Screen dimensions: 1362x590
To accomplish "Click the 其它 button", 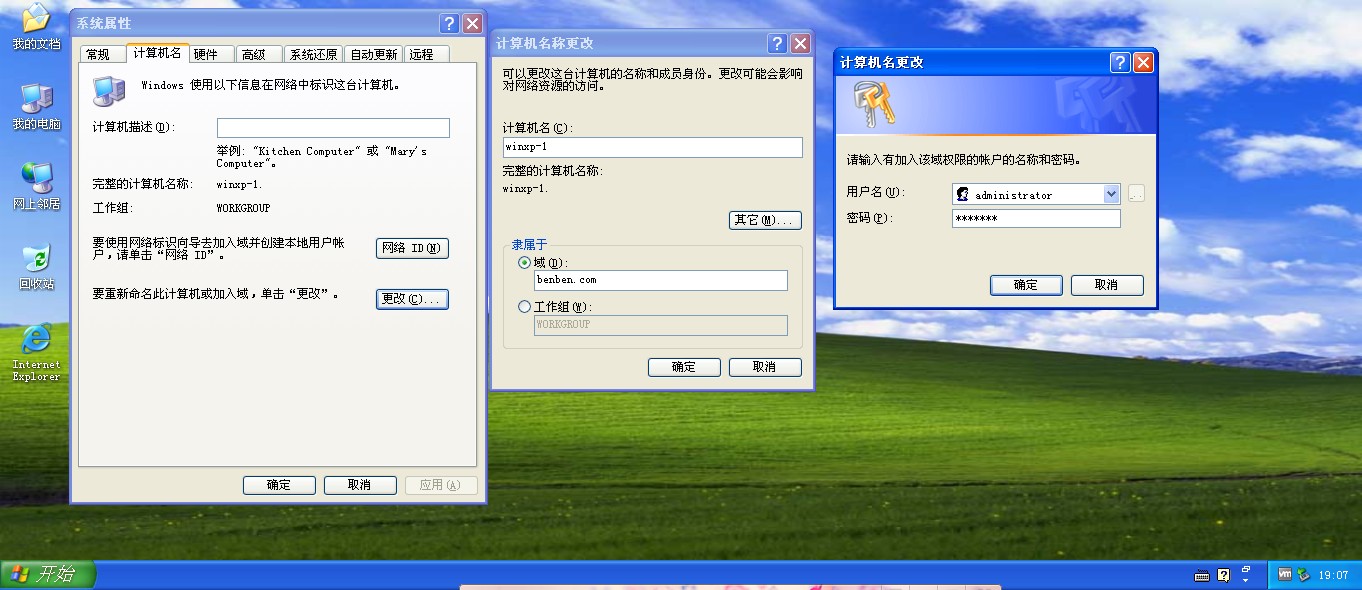I will click(x=765, y=220).
